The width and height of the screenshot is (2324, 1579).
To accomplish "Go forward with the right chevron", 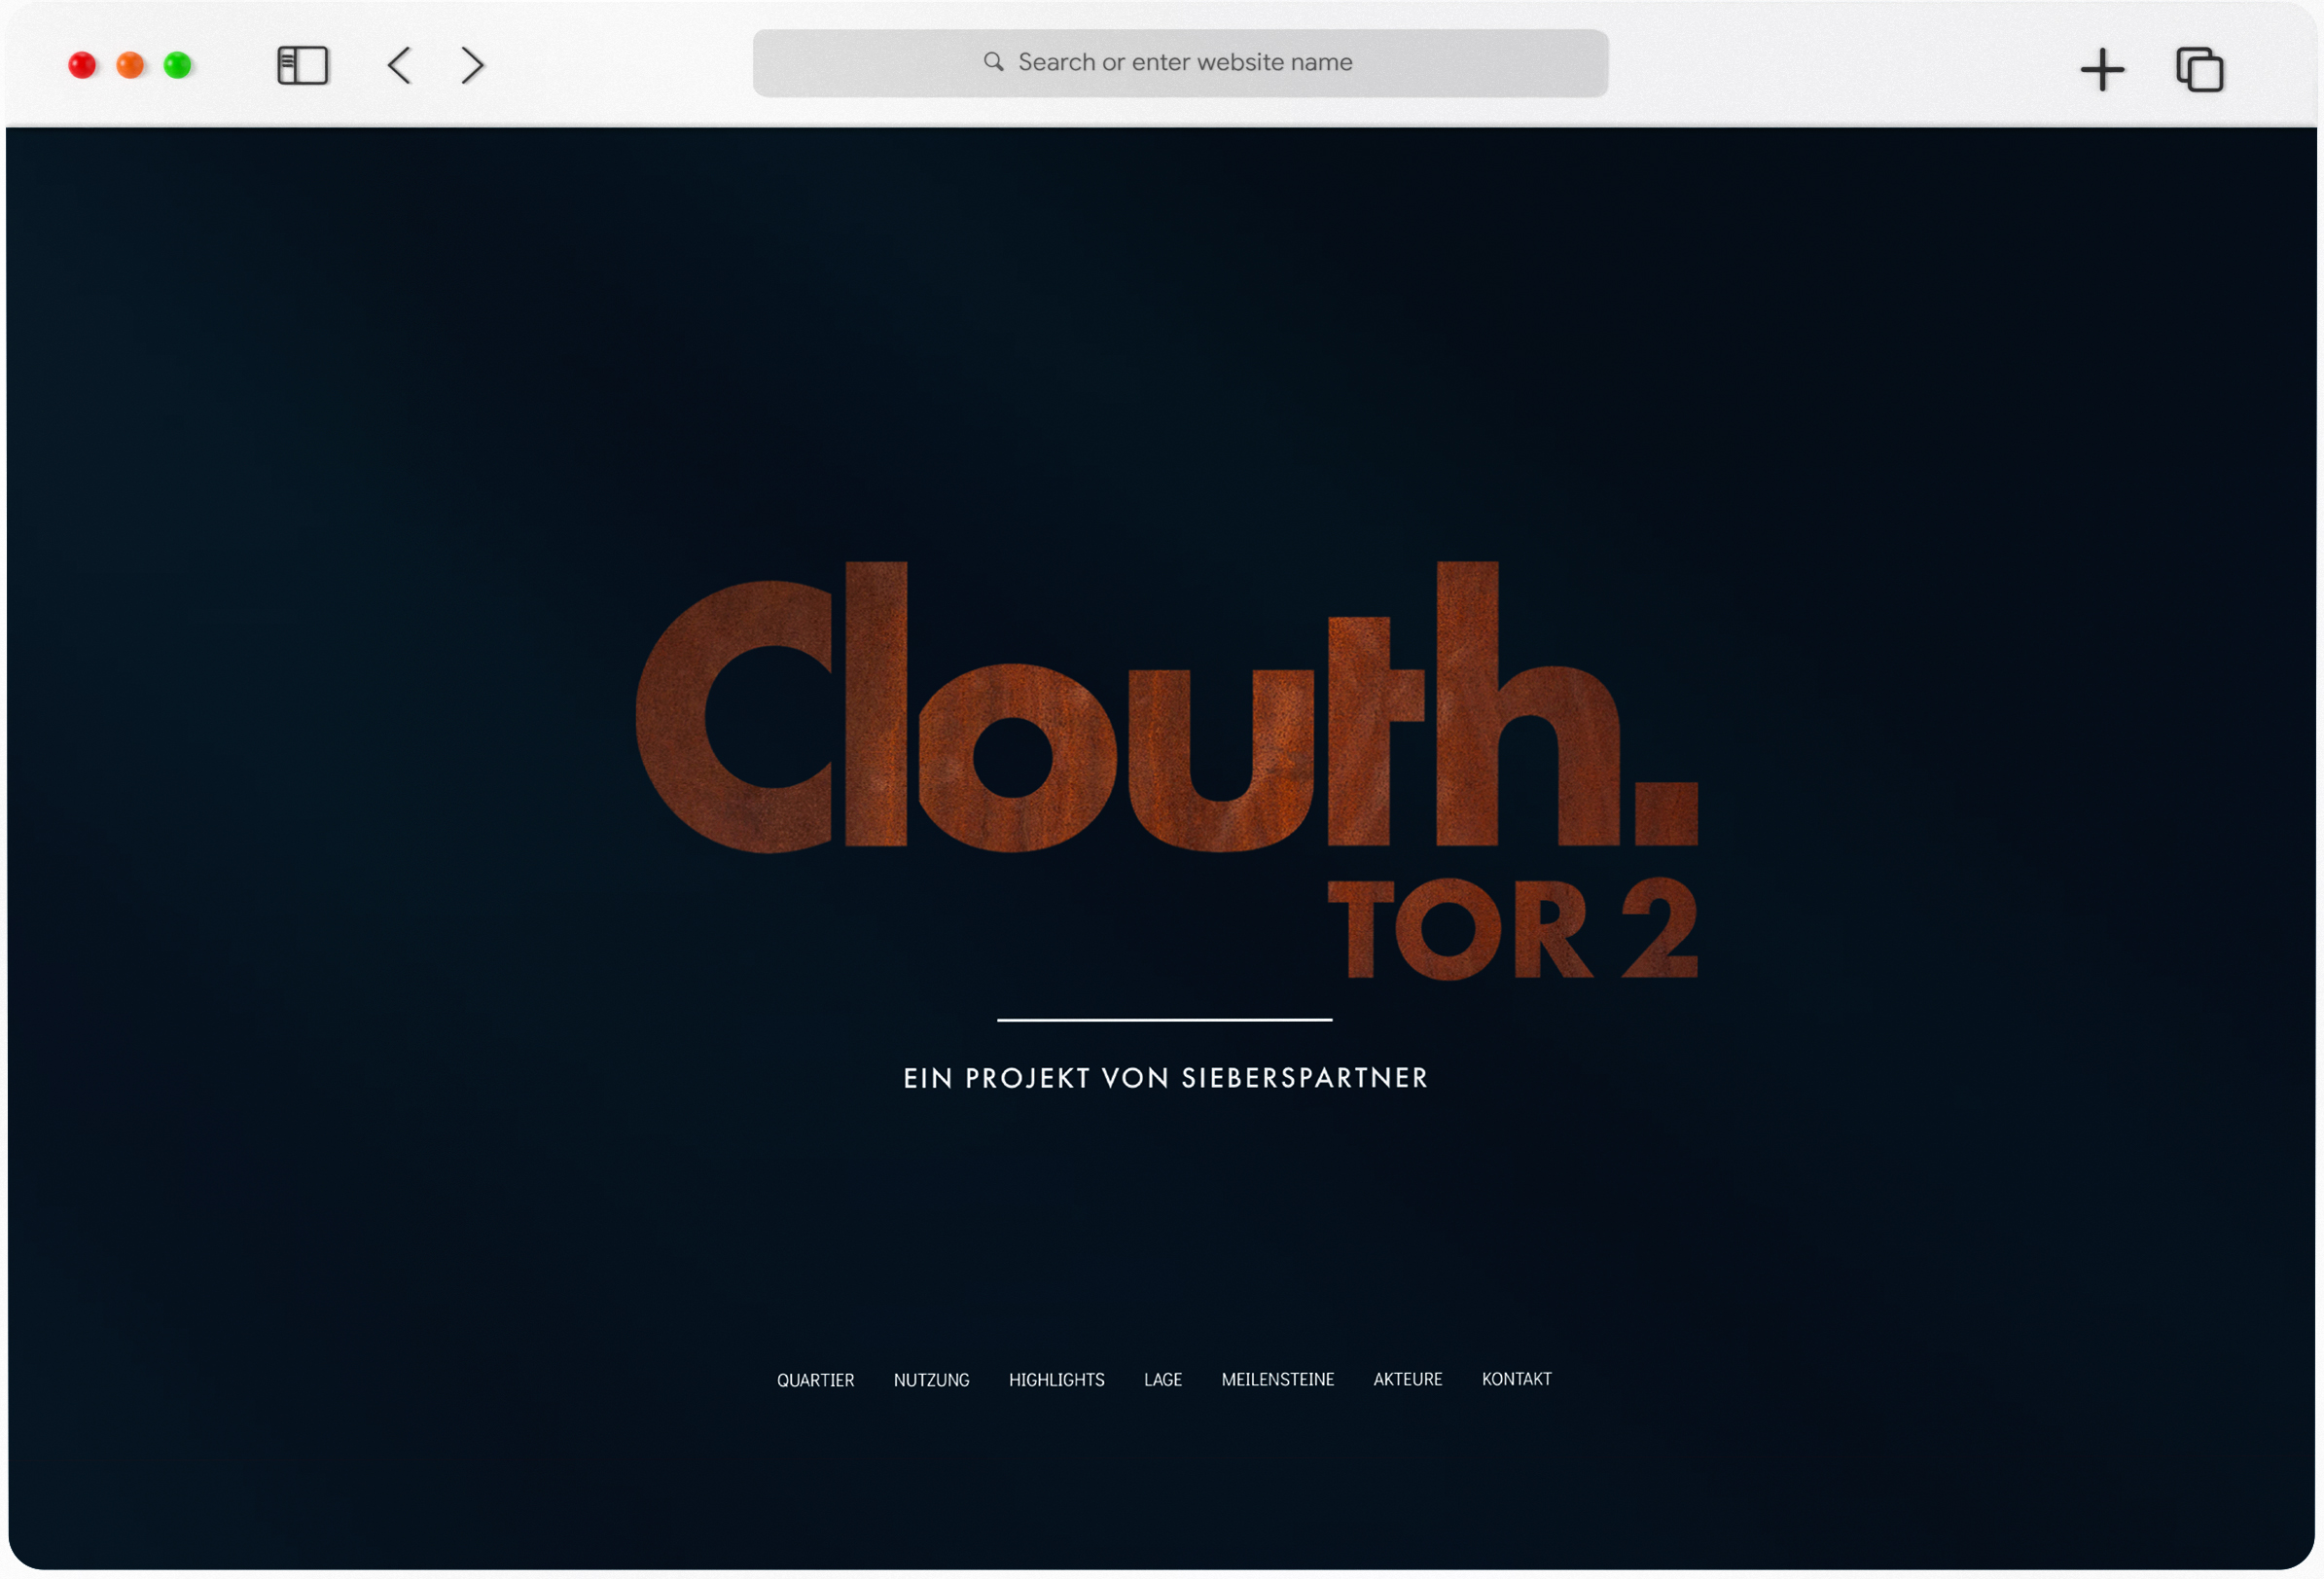I will pyautogui.click(x=472, y=66).
